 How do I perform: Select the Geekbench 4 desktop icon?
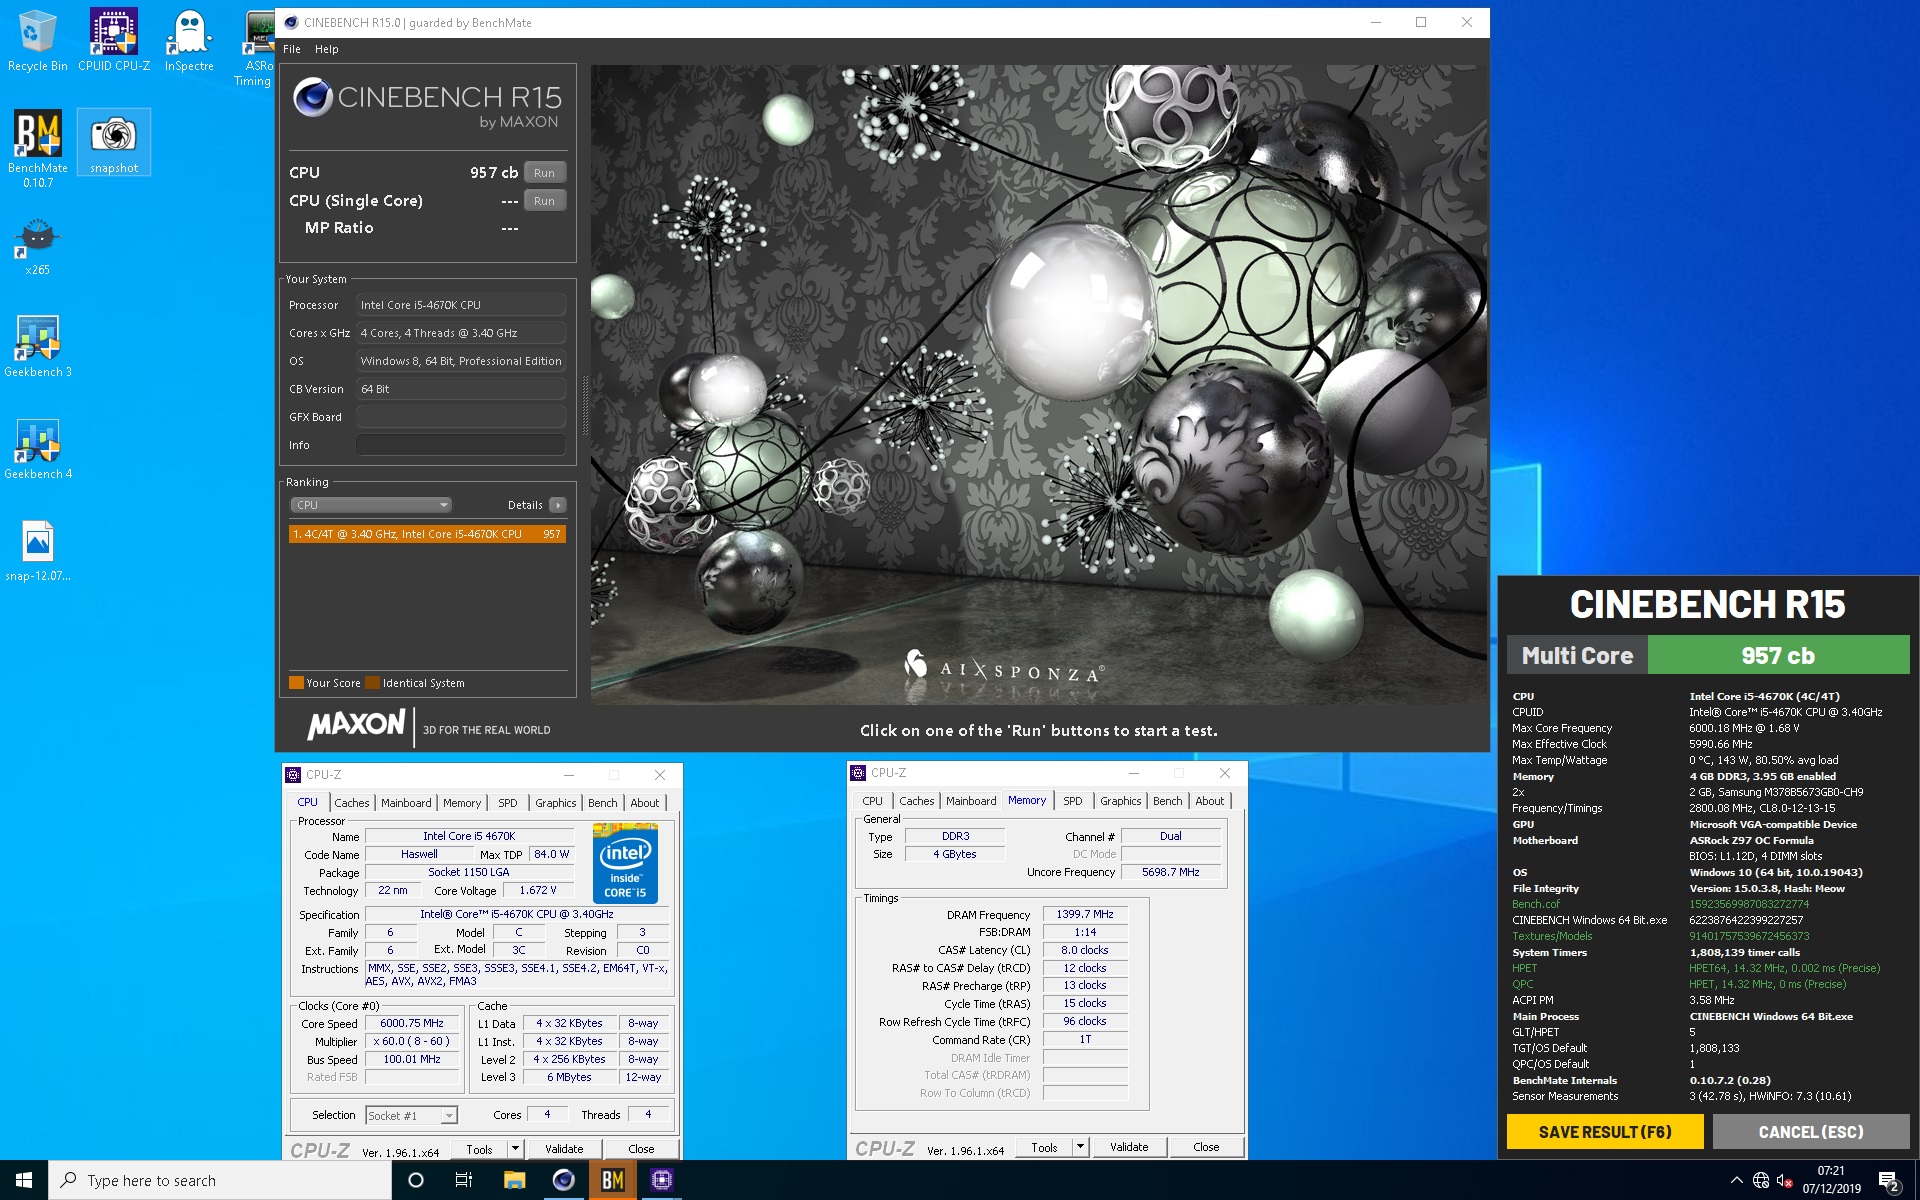point(37,448)
